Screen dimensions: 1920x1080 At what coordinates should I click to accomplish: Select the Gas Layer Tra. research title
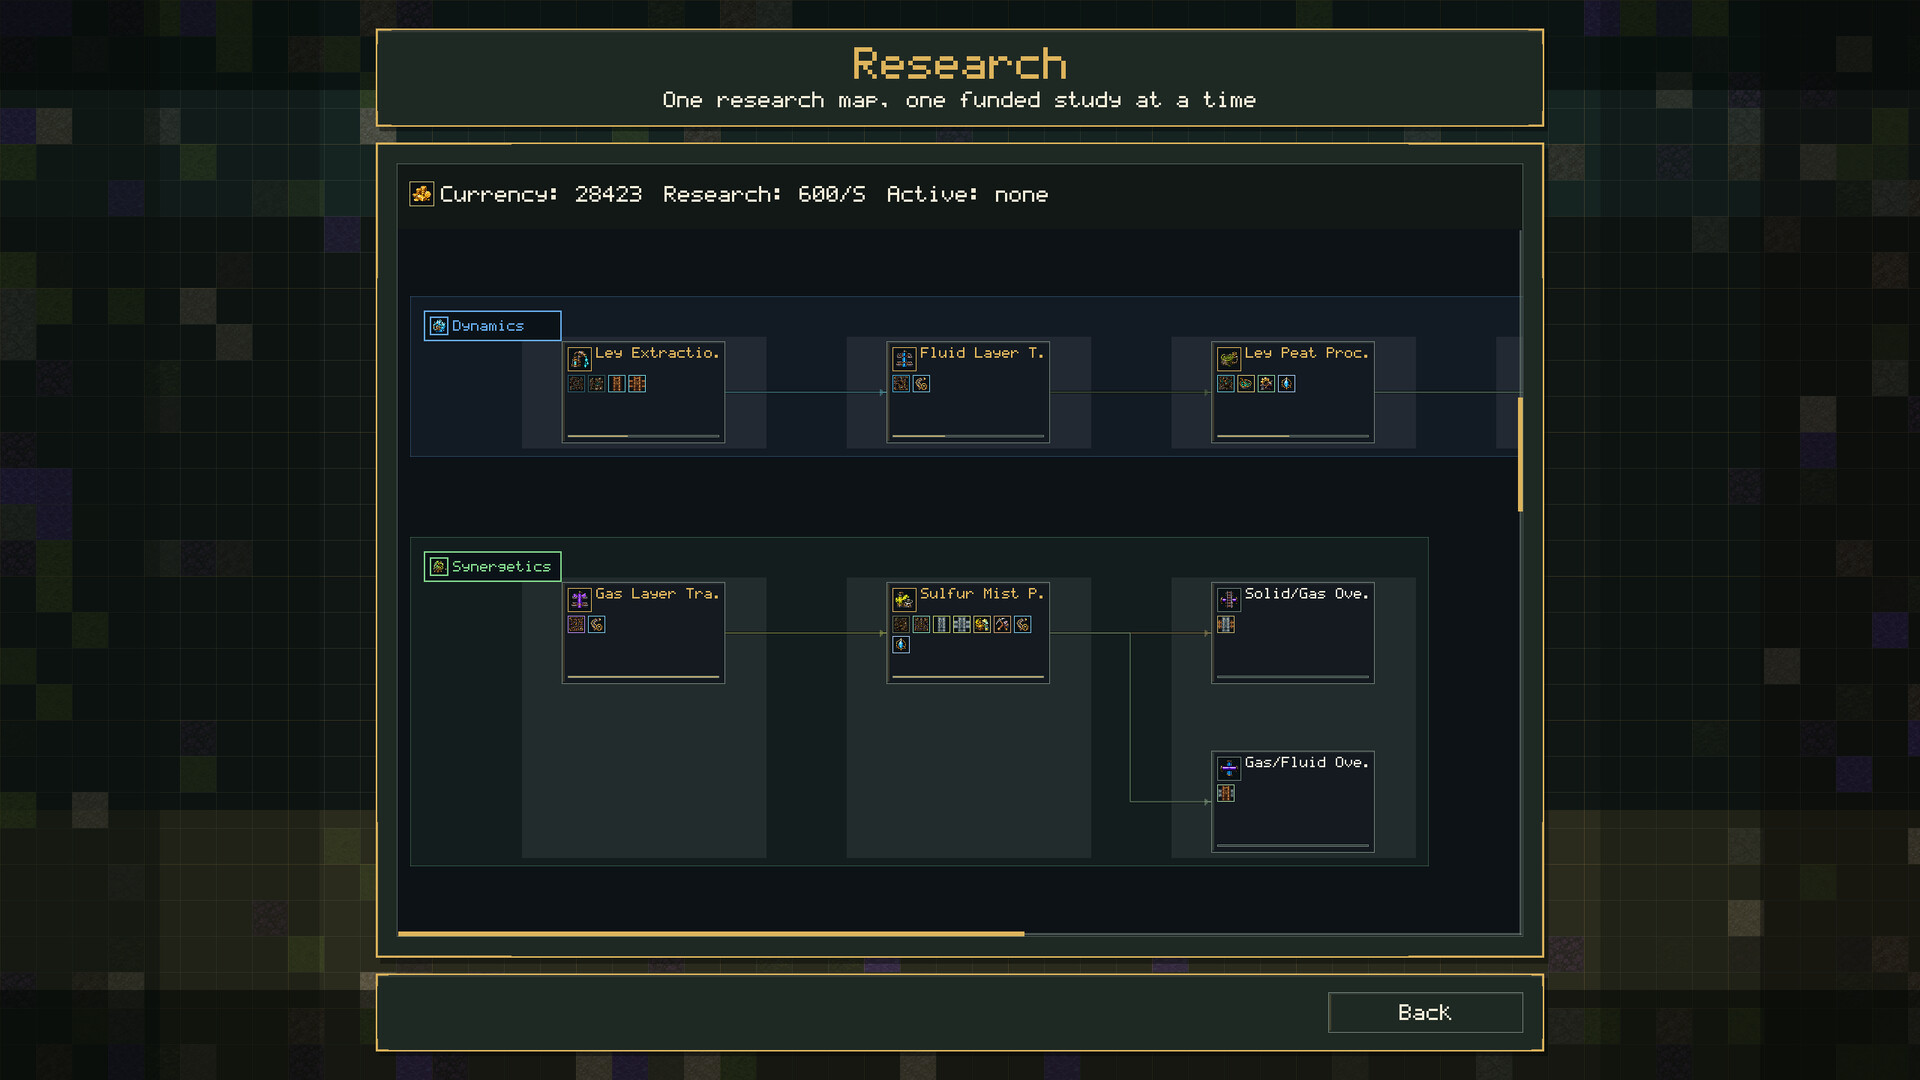coord(657,594)
